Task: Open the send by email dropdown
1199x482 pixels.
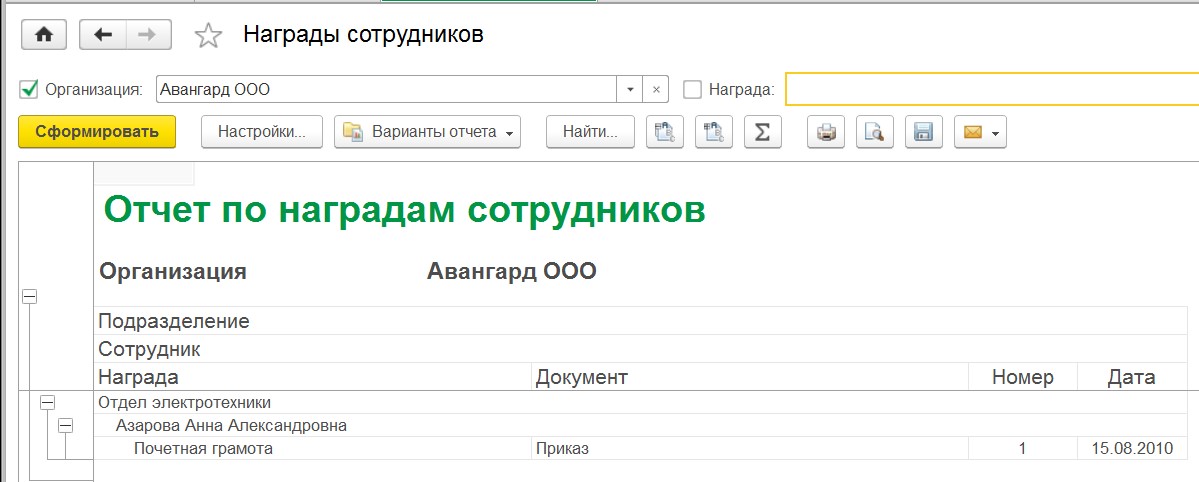Action: [x=980, y=132]
